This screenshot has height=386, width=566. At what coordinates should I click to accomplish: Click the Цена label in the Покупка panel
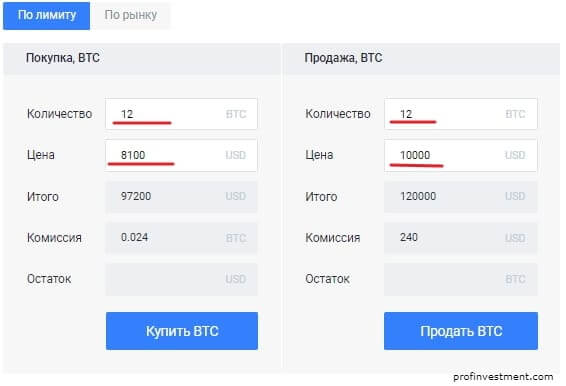point(41,155)
